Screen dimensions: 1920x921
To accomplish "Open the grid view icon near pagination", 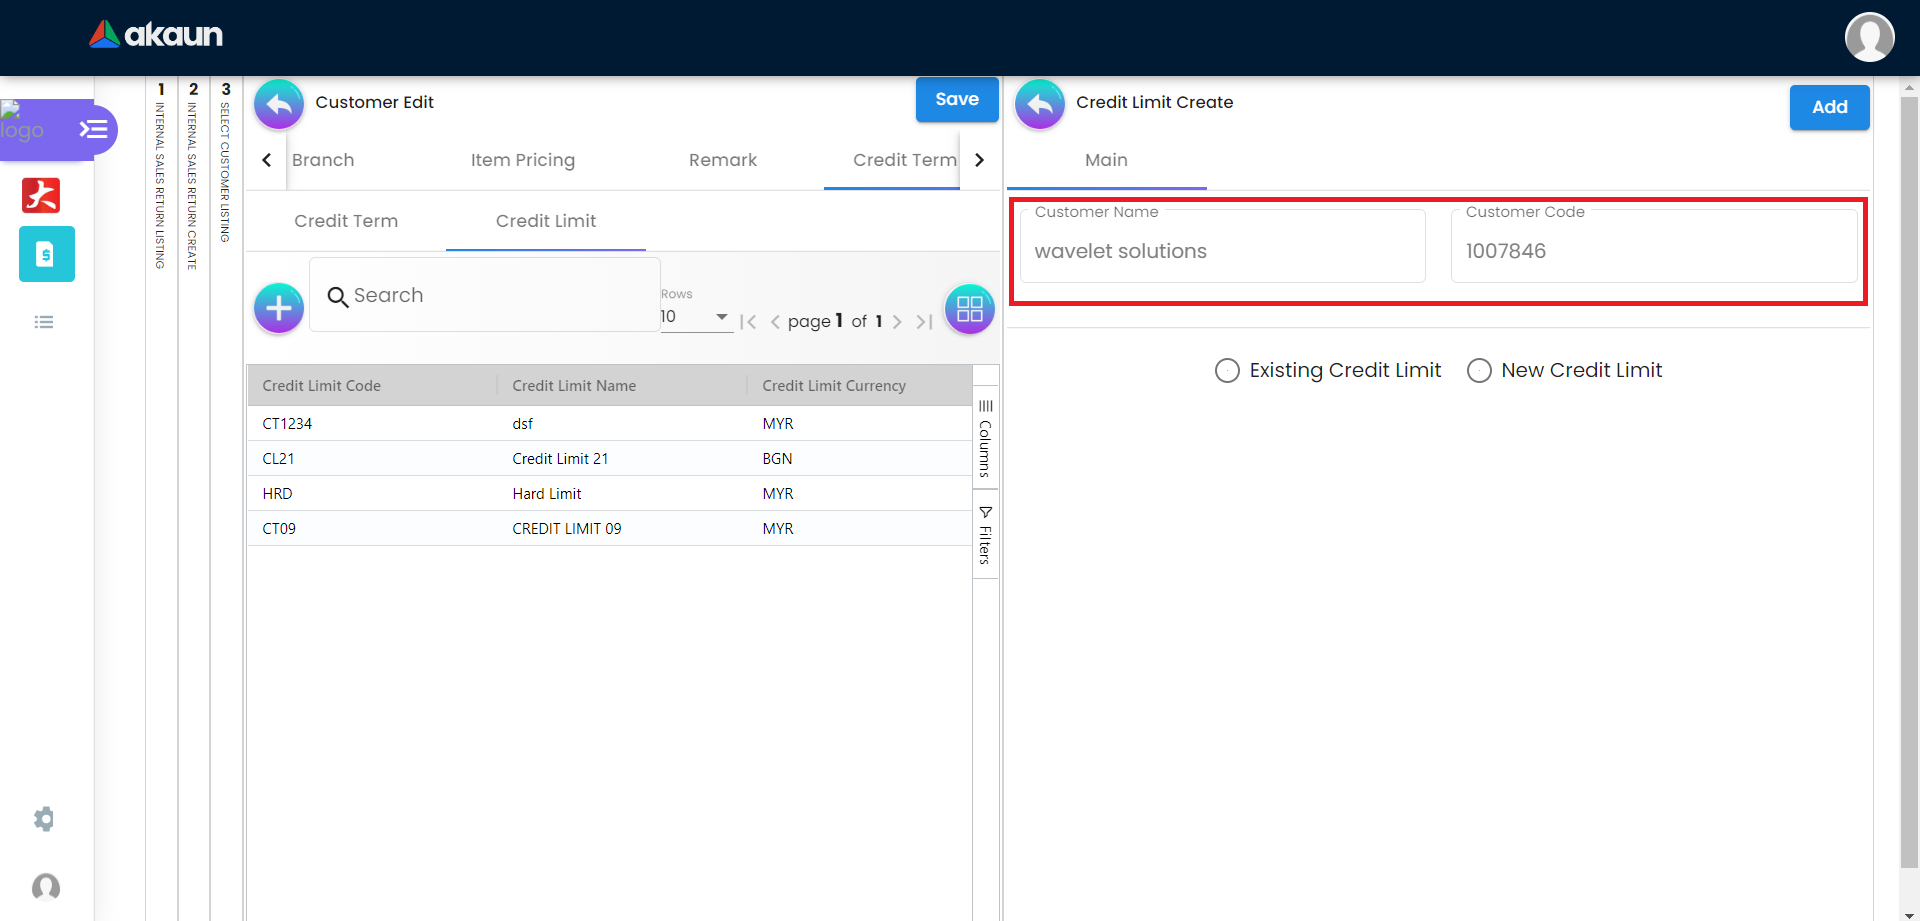I will (x=969, y=309).
